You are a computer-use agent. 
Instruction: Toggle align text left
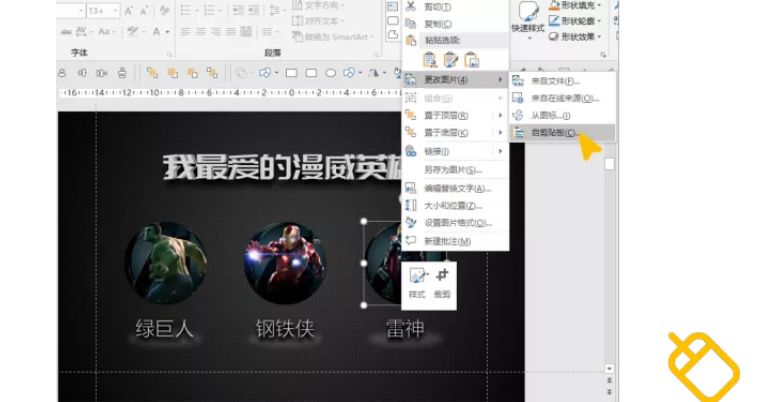(185, 32)
